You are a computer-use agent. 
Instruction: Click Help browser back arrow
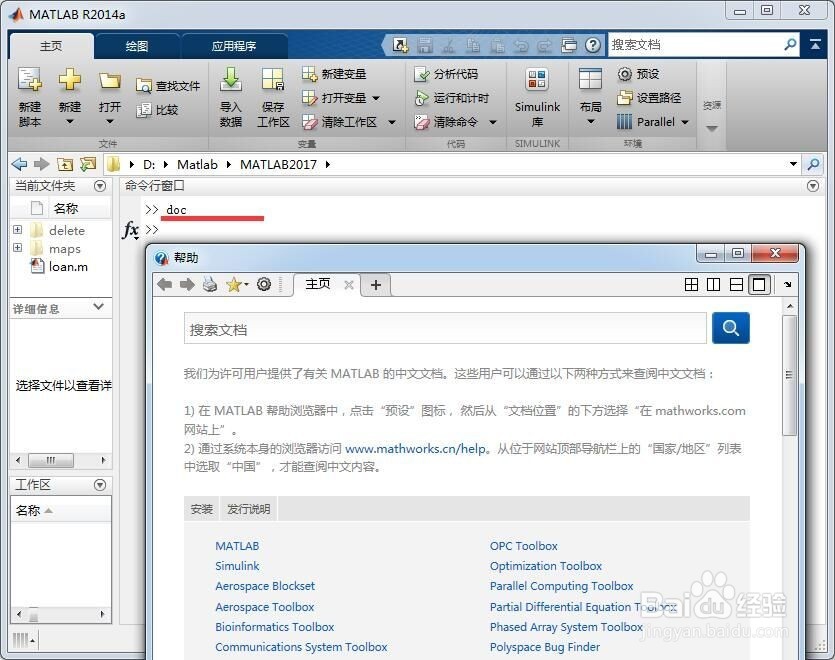(x=165, y=284)
